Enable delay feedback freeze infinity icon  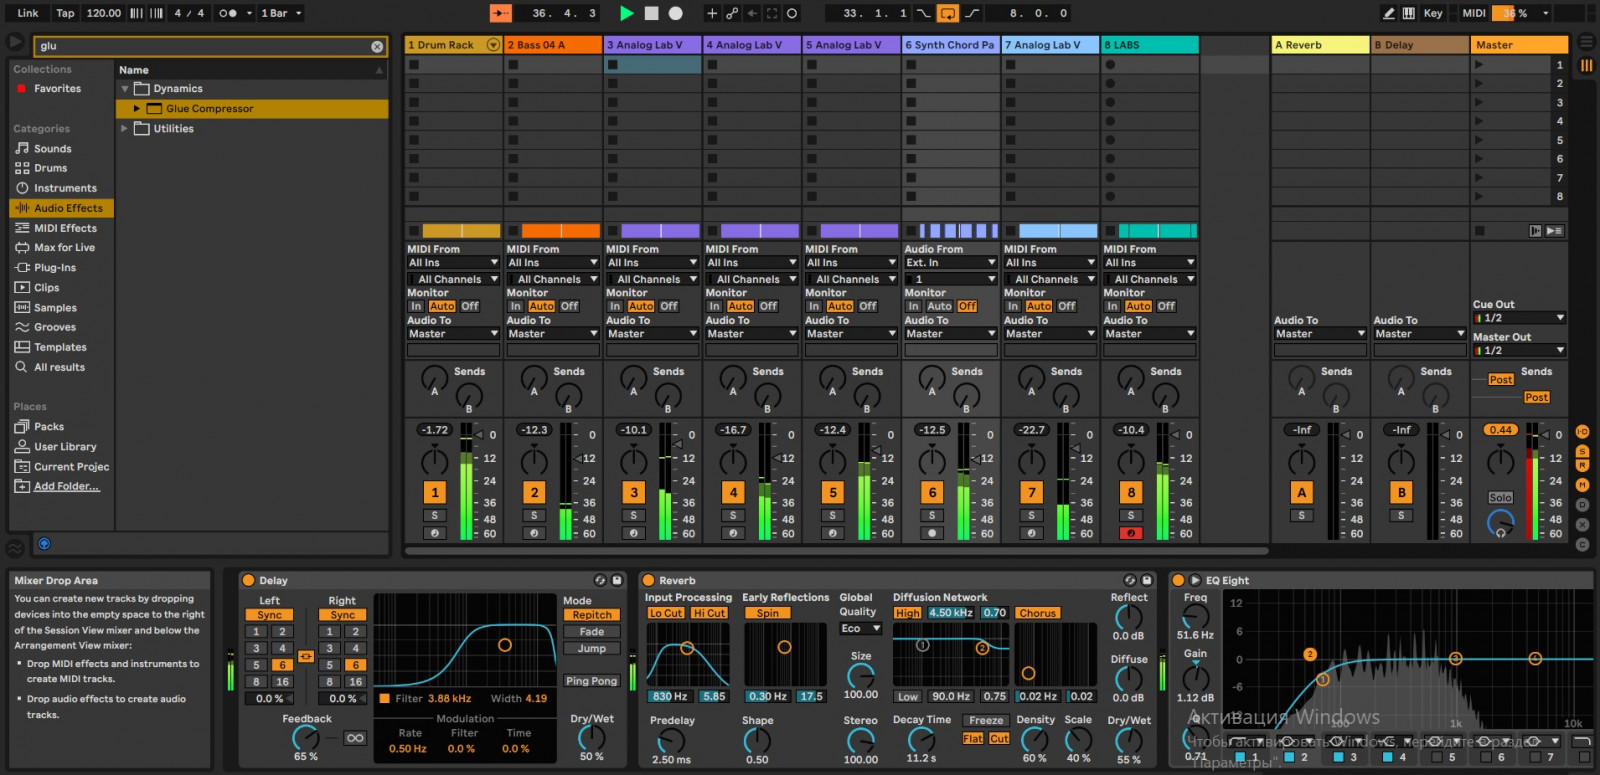[x=354, y=738]
